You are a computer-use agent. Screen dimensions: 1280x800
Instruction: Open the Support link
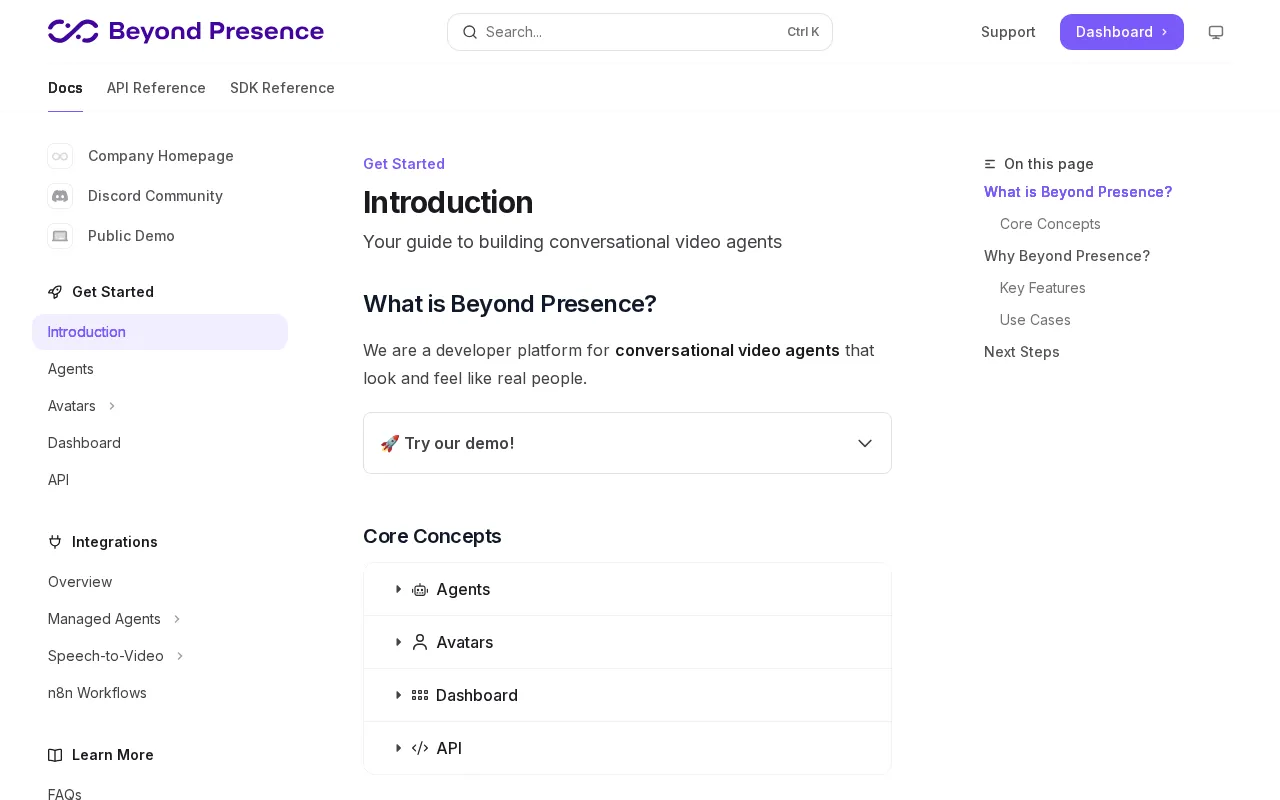click(1008, 32)
